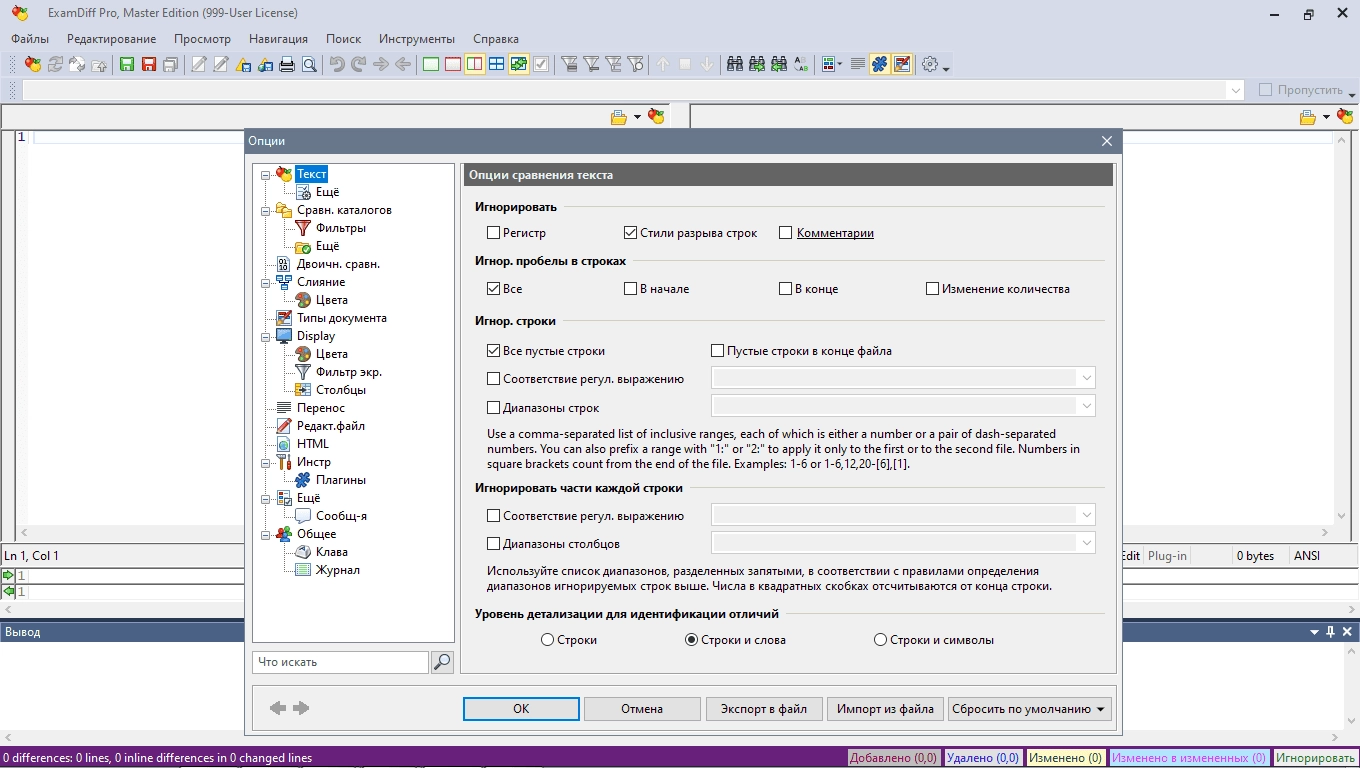Open the Навигация menu
The width and height of the screenshot is (1360, 768).
pos(278,39)
